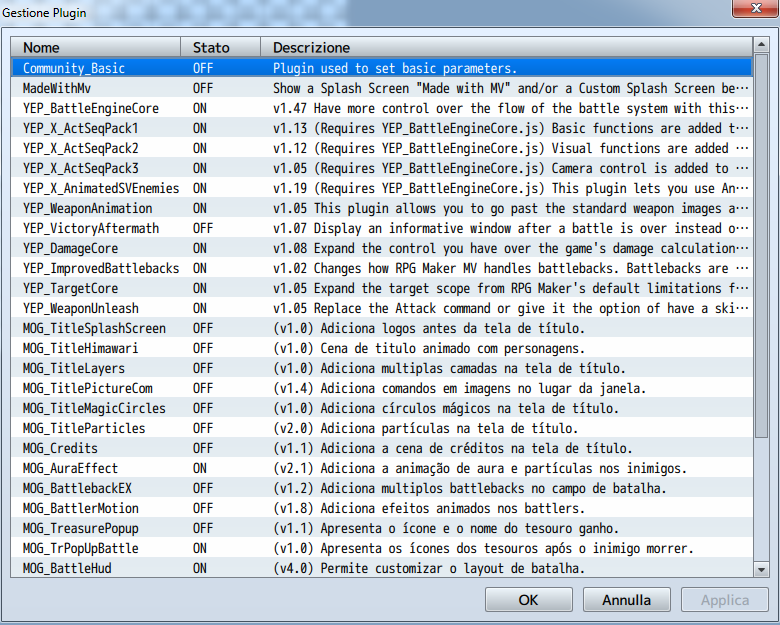
Task: Click the OK button
Action: (x=528, y=600)
